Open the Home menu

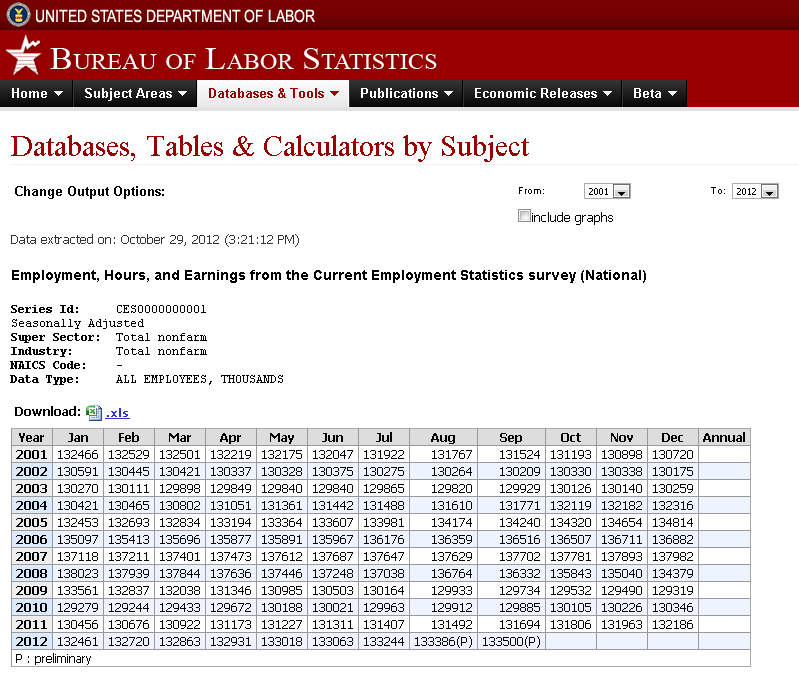(x=38, y=94)
